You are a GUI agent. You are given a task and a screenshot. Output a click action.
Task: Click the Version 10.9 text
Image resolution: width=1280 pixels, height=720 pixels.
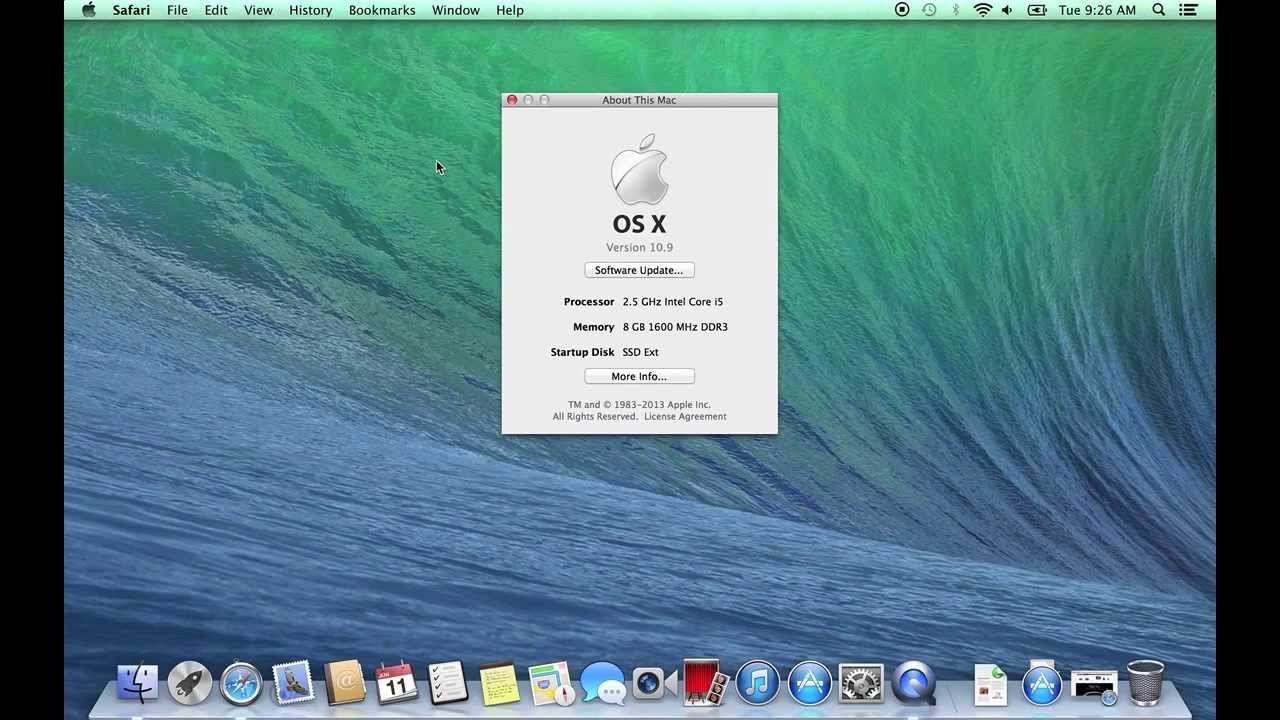point(639,247)
